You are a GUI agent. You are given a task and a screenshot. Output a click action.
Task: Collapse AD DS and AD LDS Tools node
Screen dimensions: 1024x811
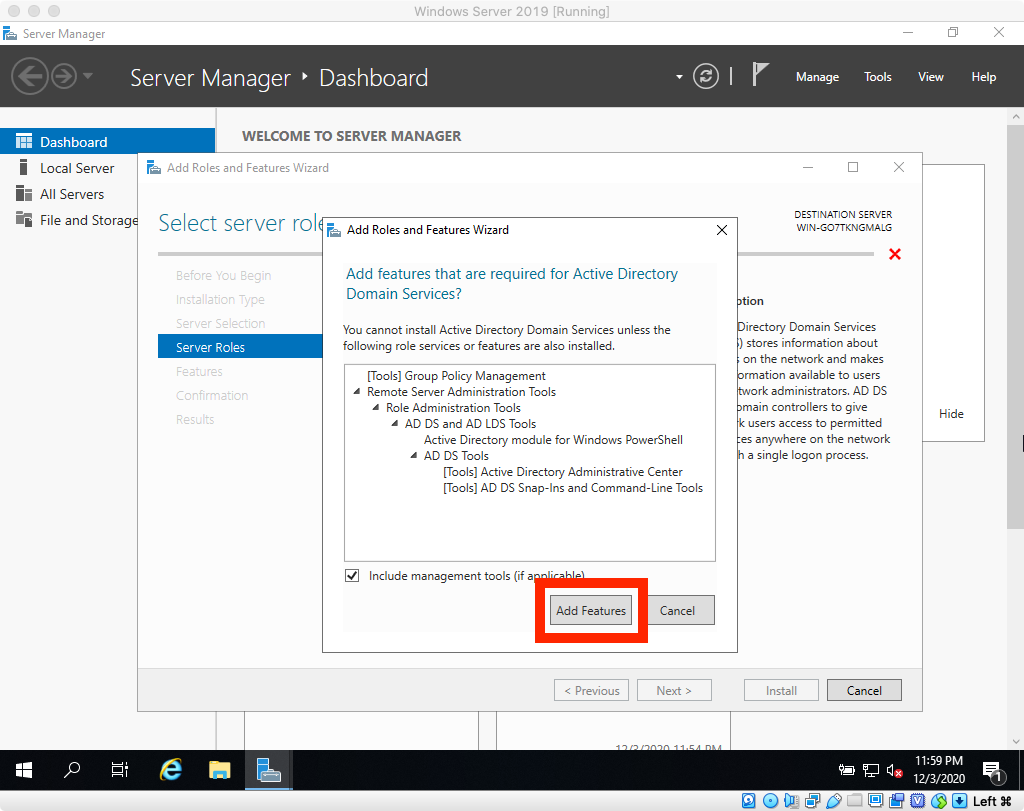pyautogui.click(x=394, y=423)
